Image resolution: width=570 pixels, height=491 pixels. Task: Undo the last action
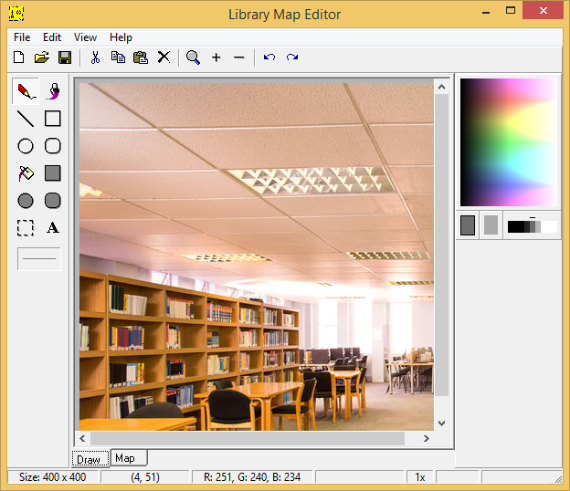coord(269,57)
